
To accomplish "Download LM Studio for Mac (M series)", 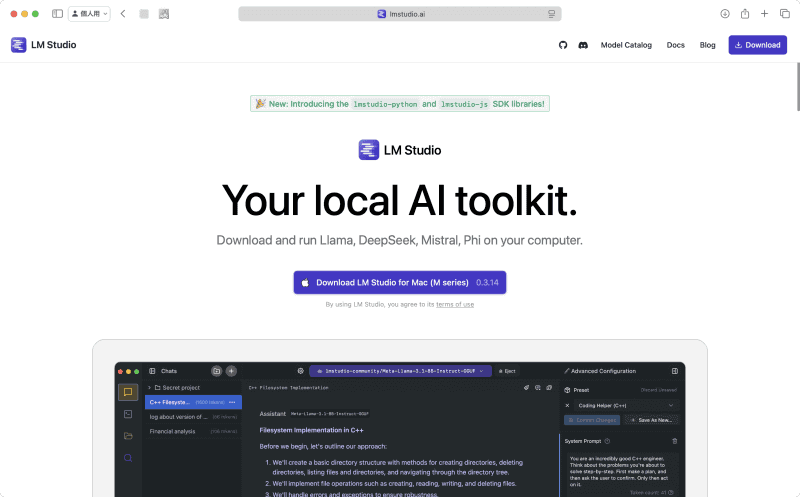I will [x=400, y=282].
